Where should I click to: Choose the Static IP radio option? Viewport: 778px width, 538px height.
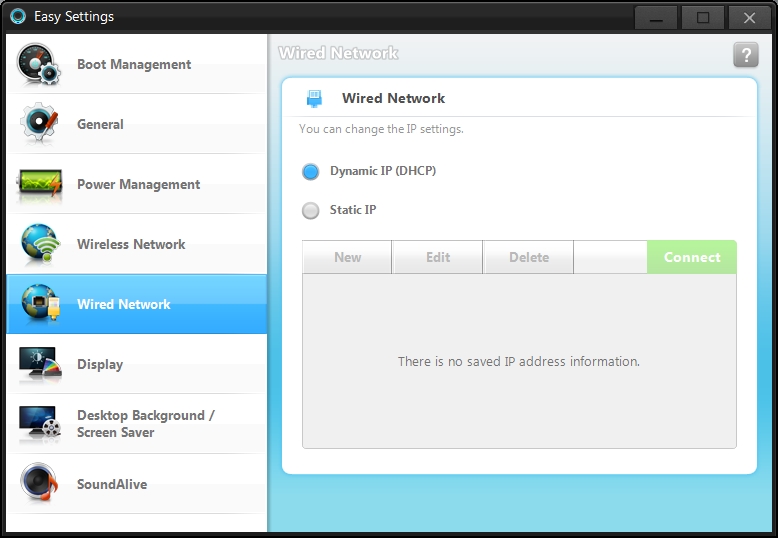click(311, 211)
